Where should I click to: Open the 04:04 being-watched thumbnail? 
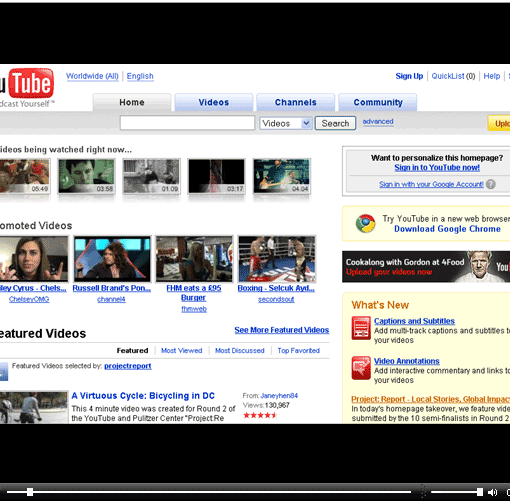point(282,176)
